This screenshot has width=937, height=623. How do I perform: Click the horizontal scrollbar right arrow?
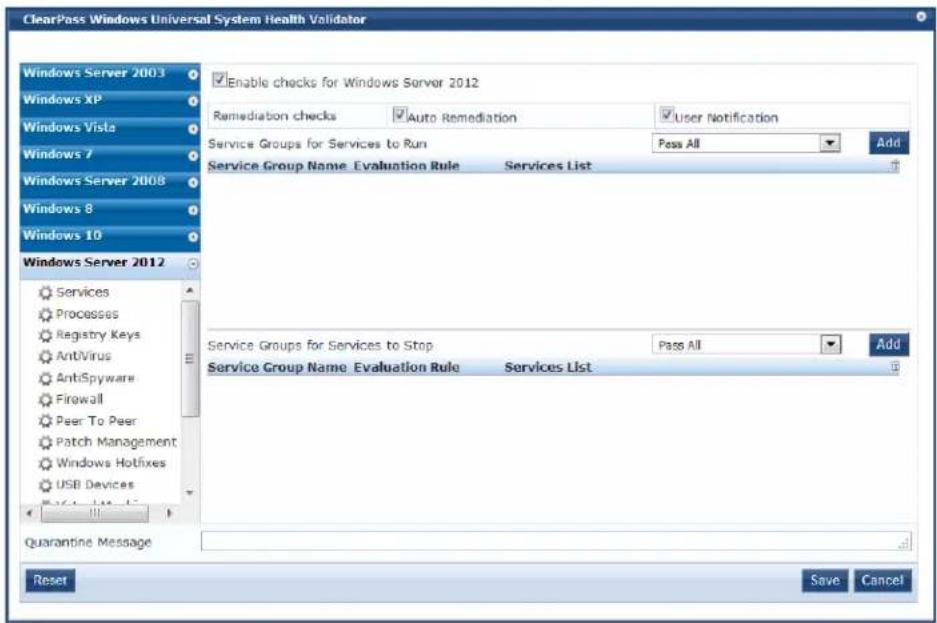[169, 512]
